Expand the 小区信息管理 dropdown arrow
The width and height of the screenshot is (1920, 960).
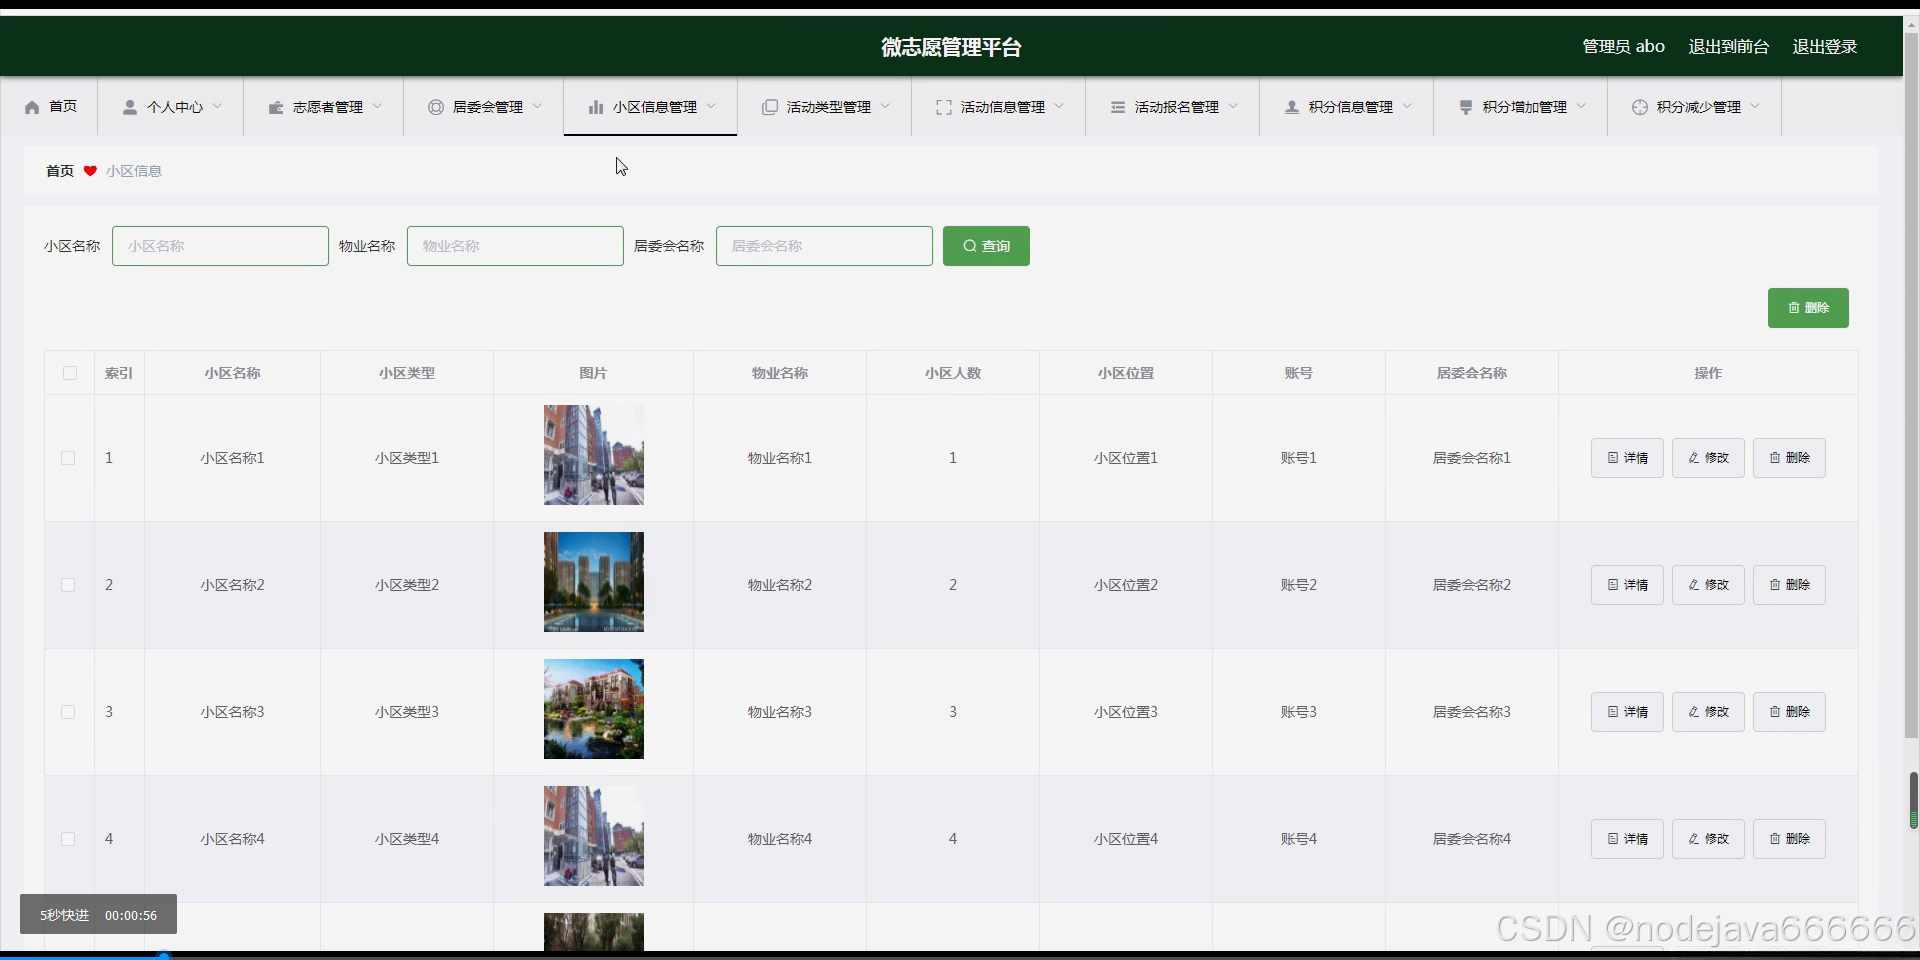point(711,106)
